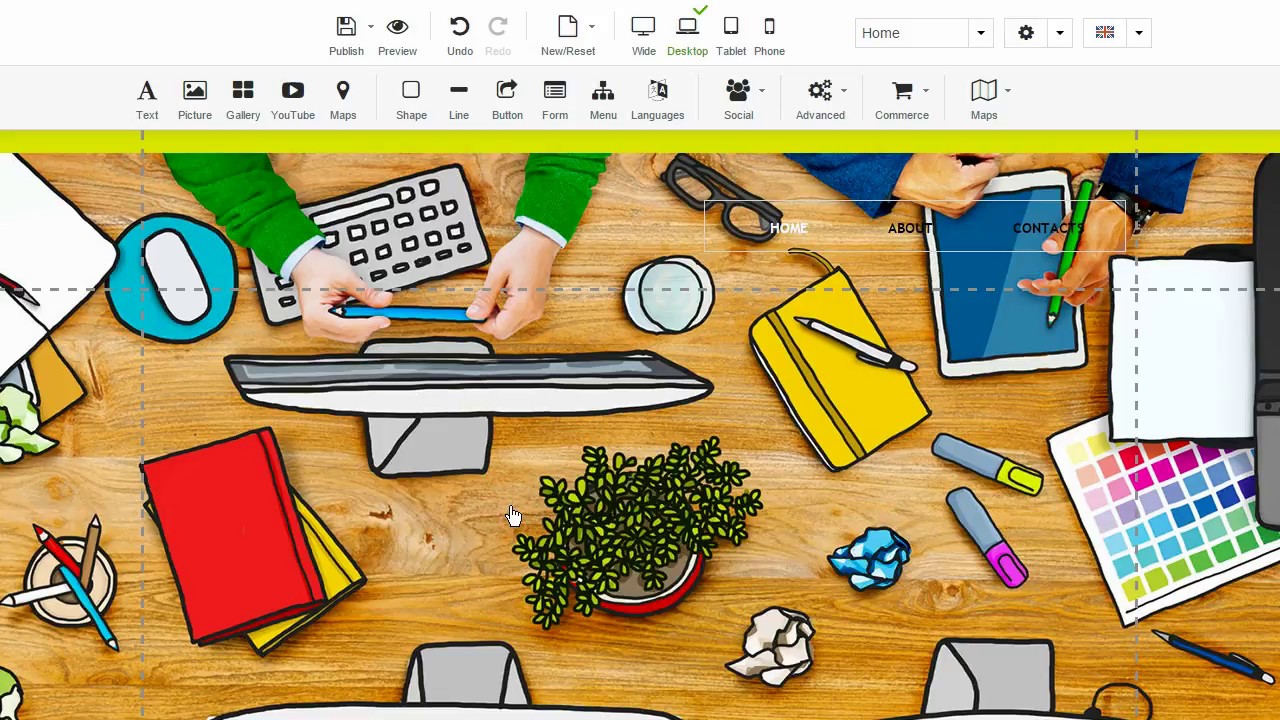Insert a Line element
1280x720 pixels.
(459, 100)
